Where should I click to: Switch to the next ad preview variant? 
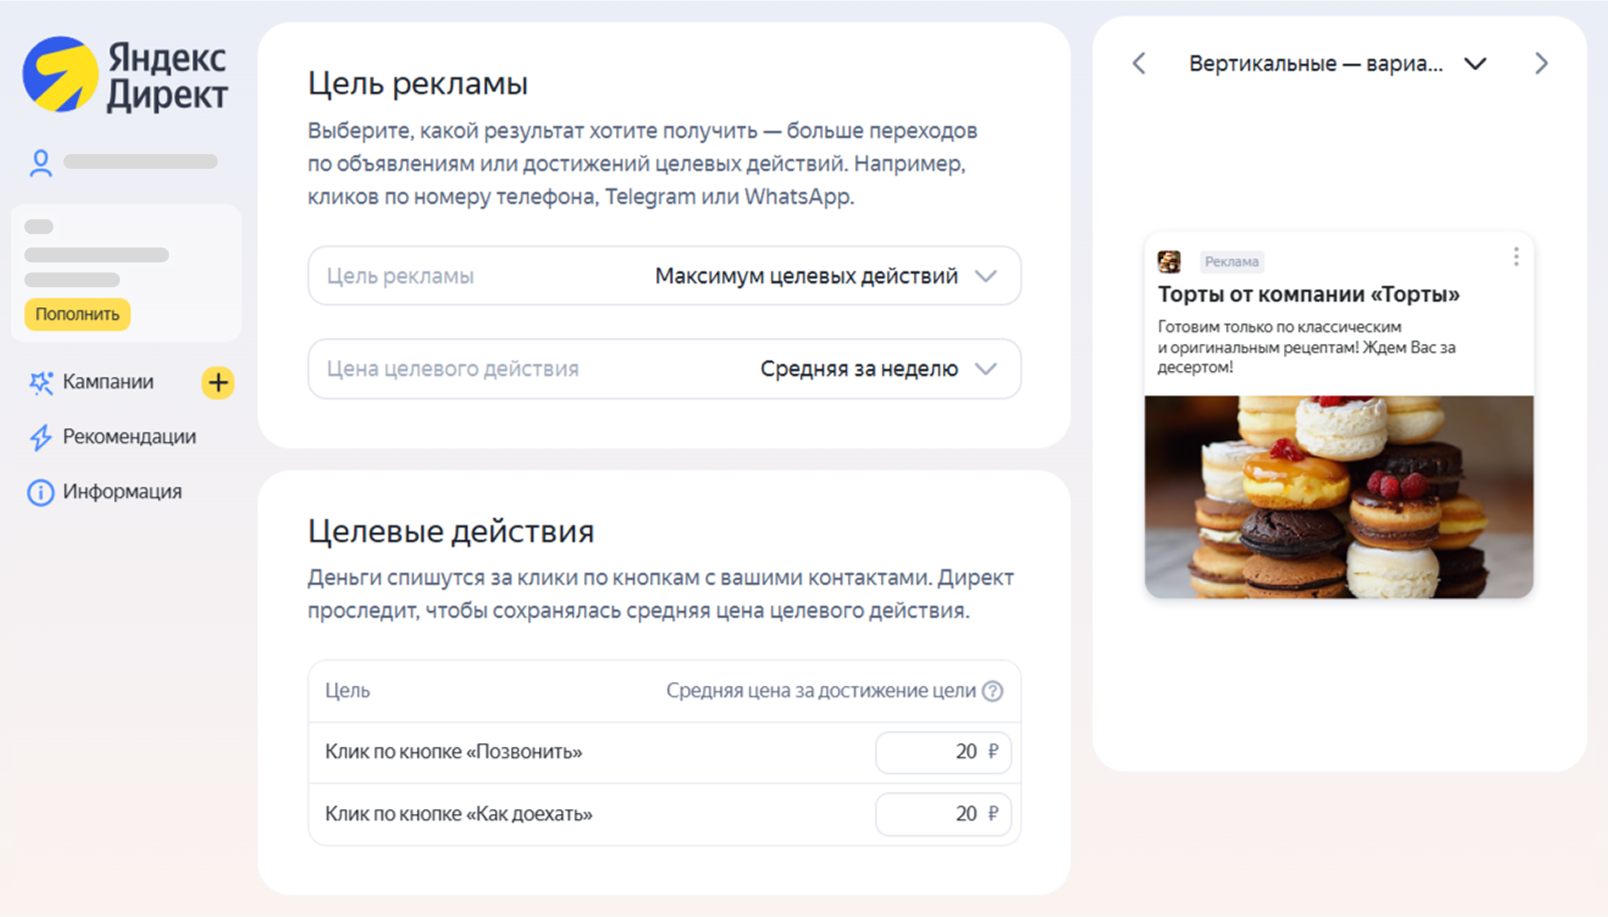[x=1541, y=63]
